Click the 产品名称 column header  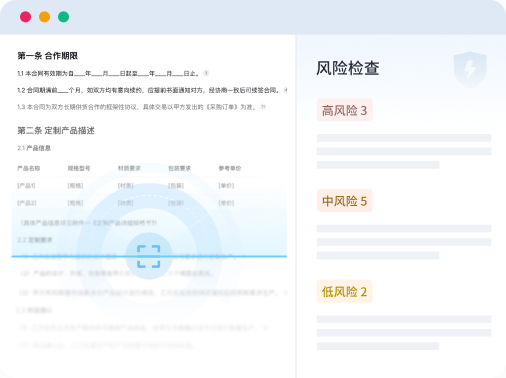[29, 168]
